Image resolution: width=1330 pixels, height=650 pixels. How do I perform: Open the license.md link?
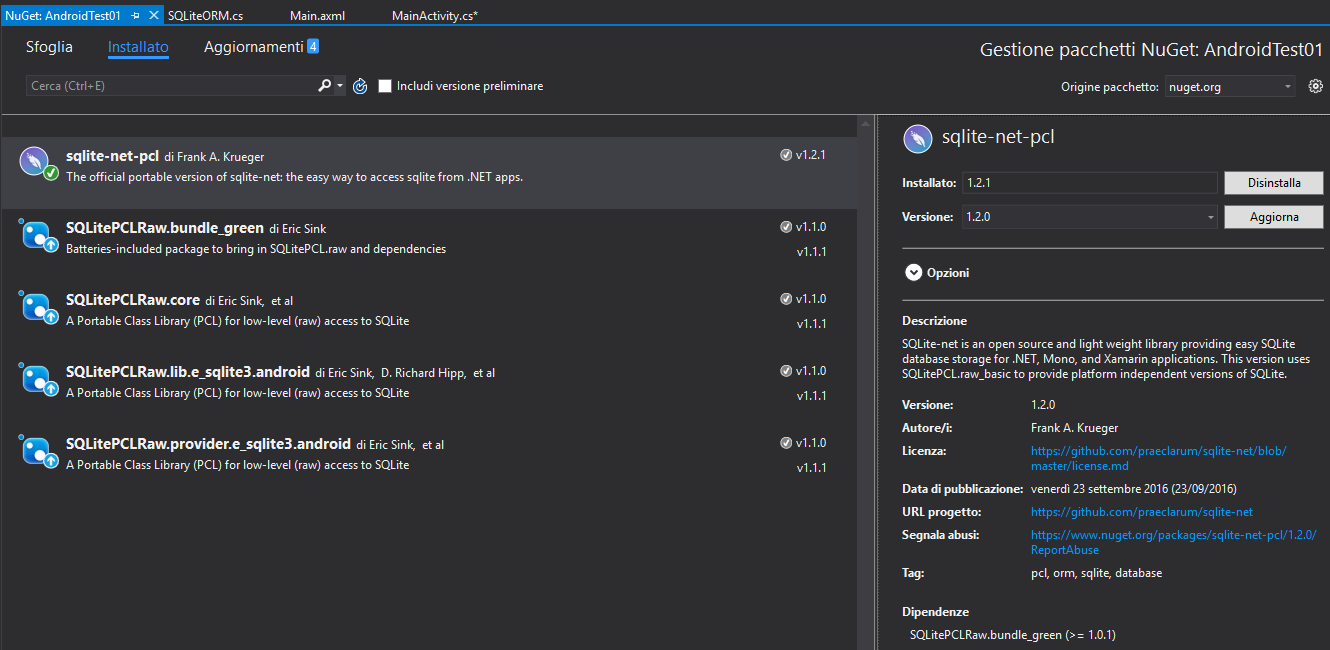click(x=1158, y=458)
